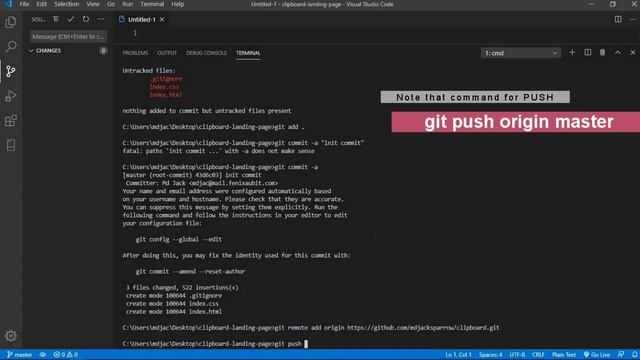Split the editor to the right
This screenshot has width=640, height=360.
(x=618, y=19)
